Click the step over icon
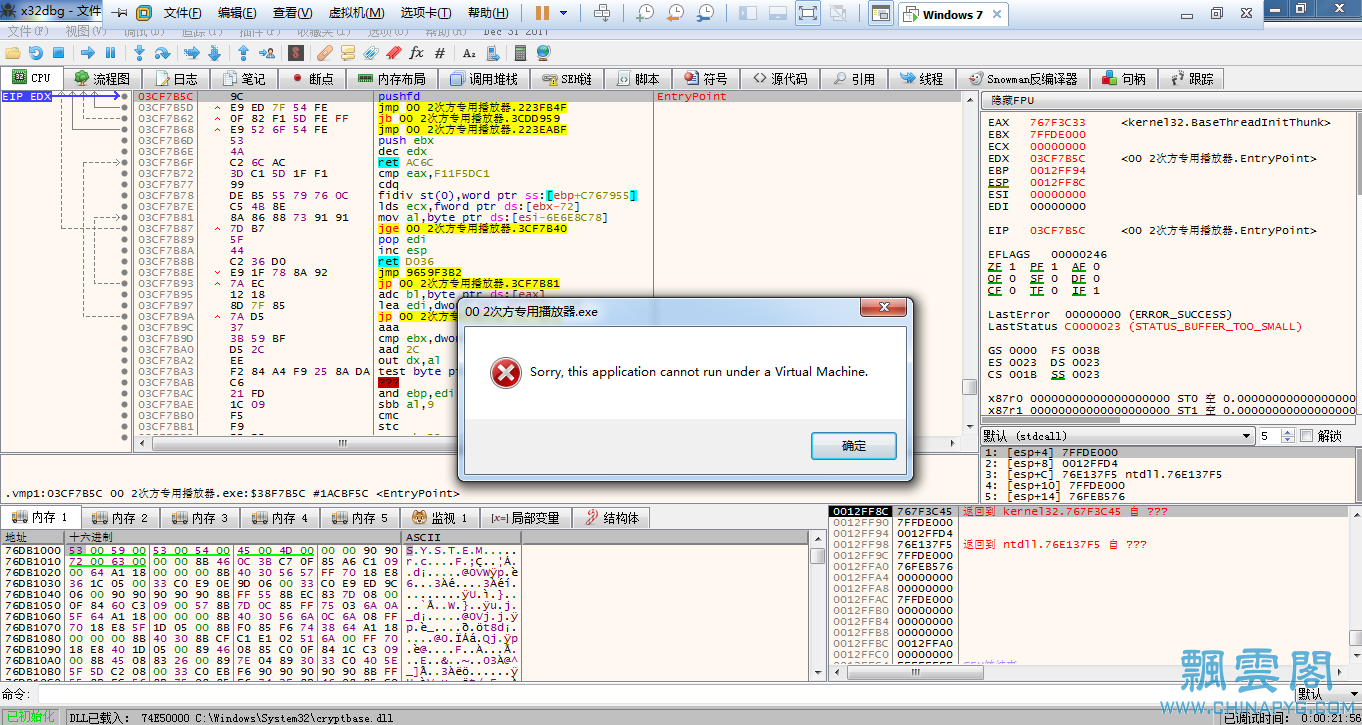 pyautogui.click(x=162, y=52)
